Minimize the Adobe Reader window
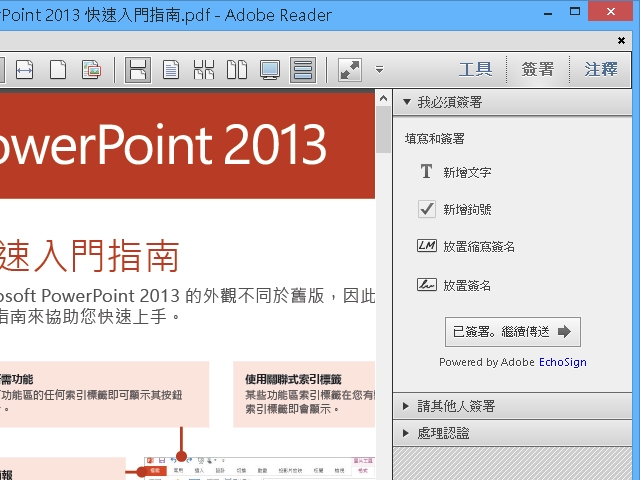Screen dimensions: 640x480 pos(548,13)
